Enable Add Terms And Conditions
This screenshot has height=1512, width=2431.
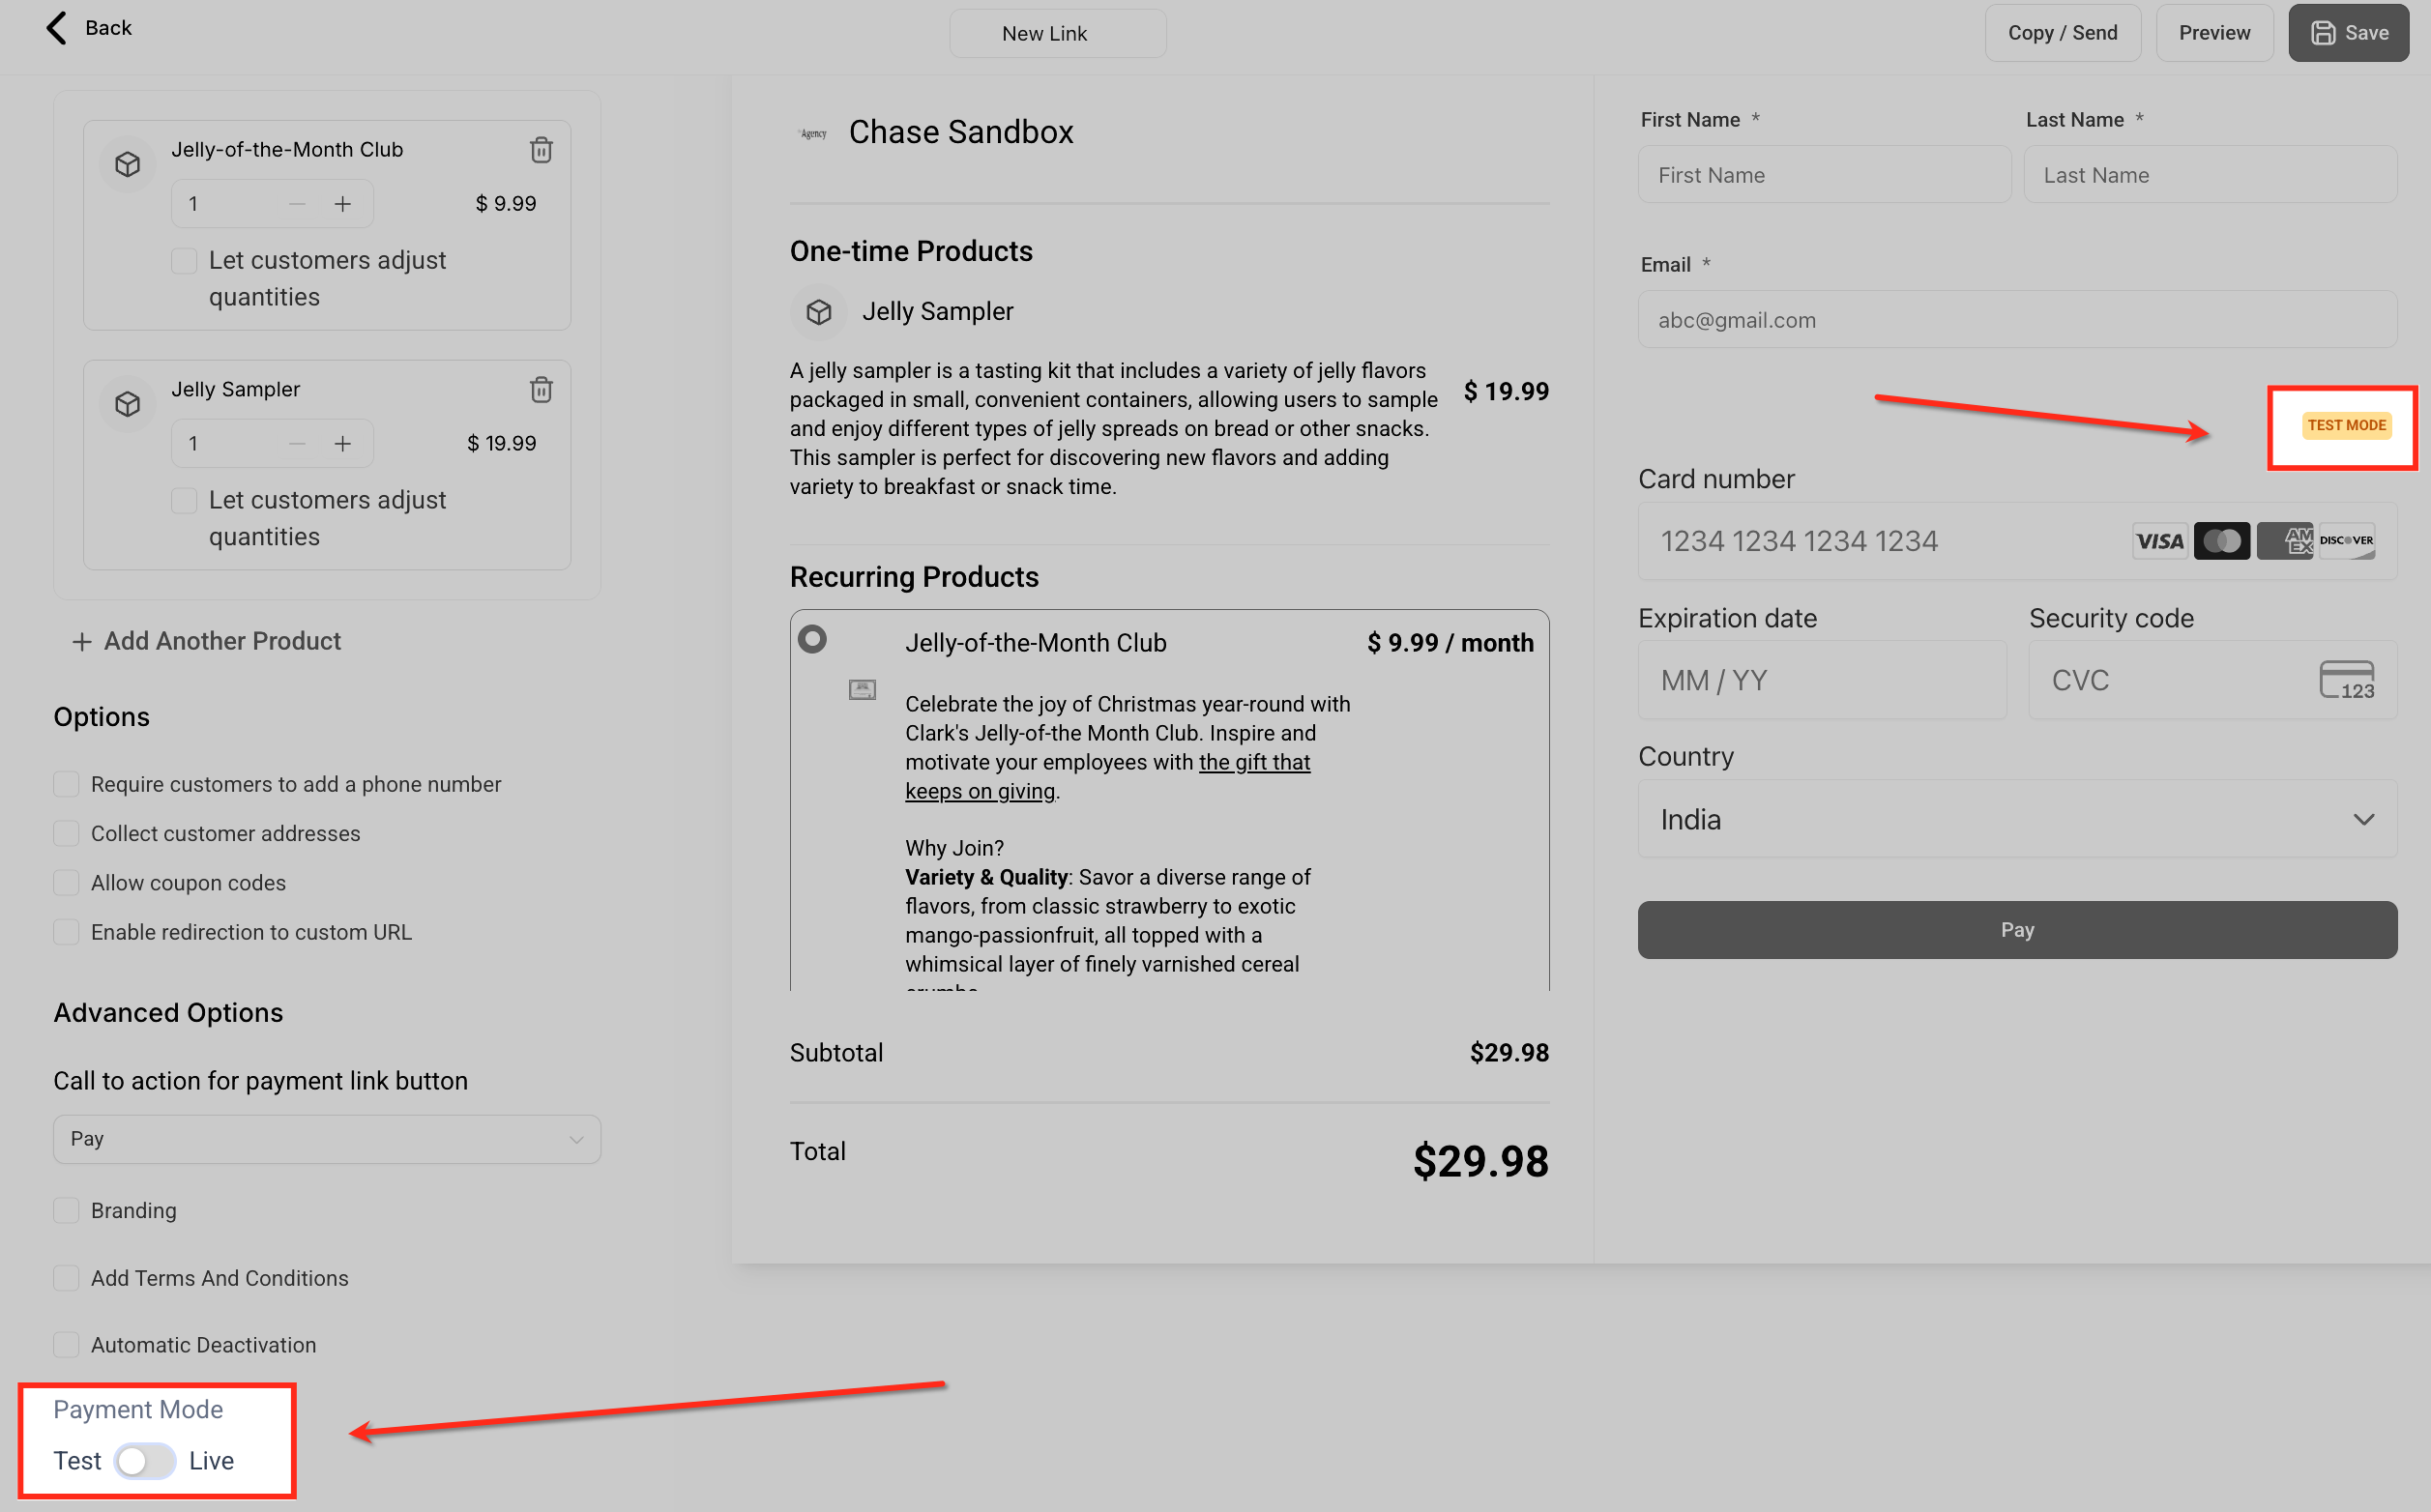click(x=66, y=1278)
